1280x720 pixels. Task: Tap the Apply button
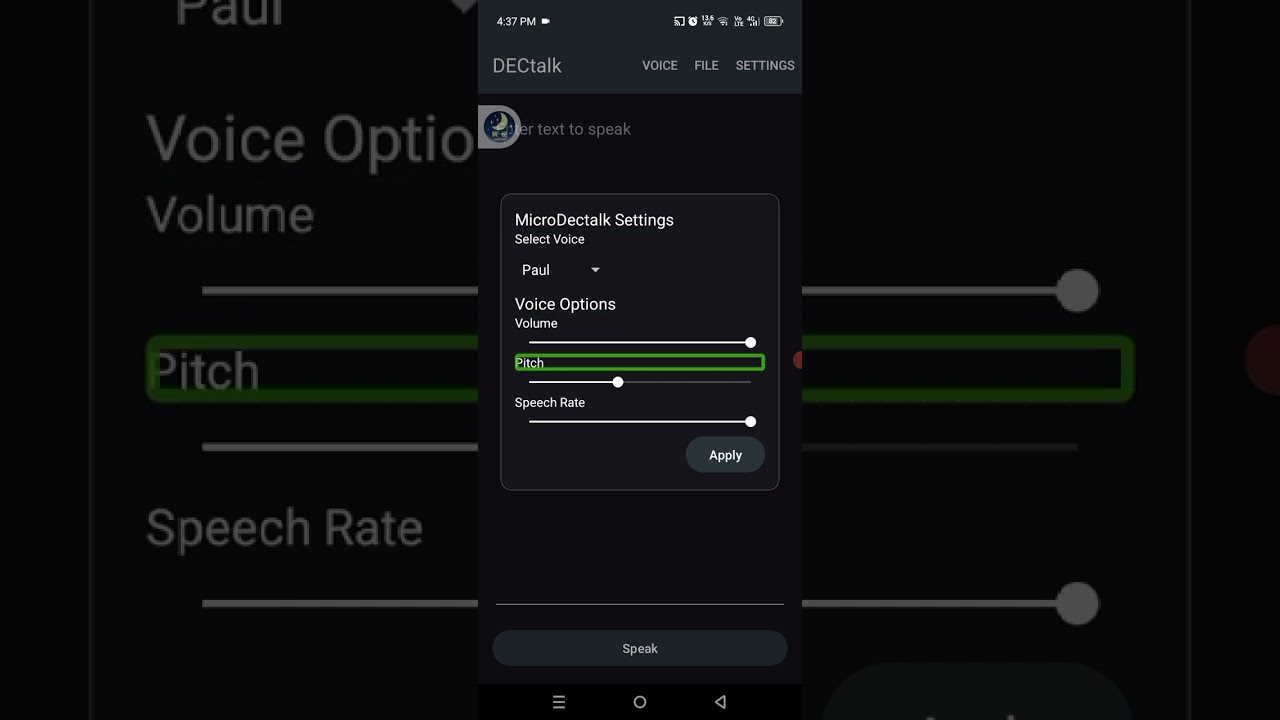tap(725, 455)
